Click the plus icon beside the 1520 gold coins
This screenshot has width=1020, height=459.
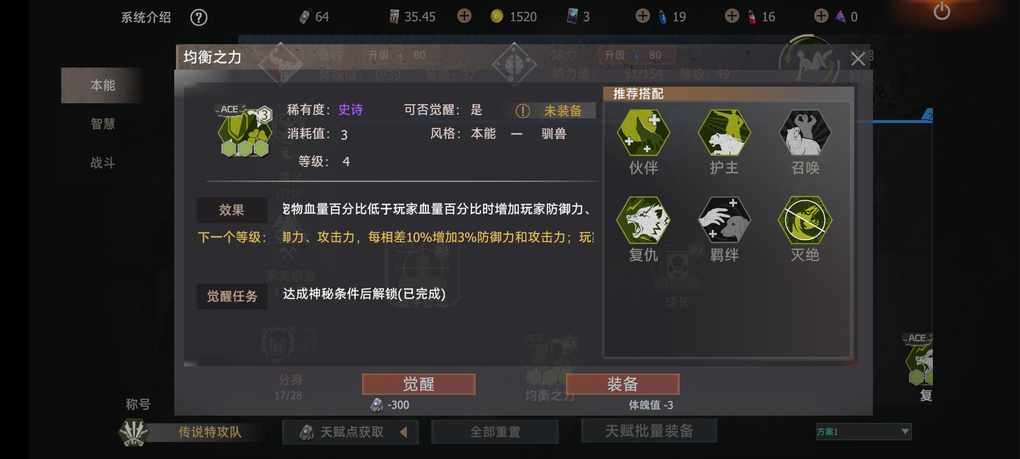(464, 16)
